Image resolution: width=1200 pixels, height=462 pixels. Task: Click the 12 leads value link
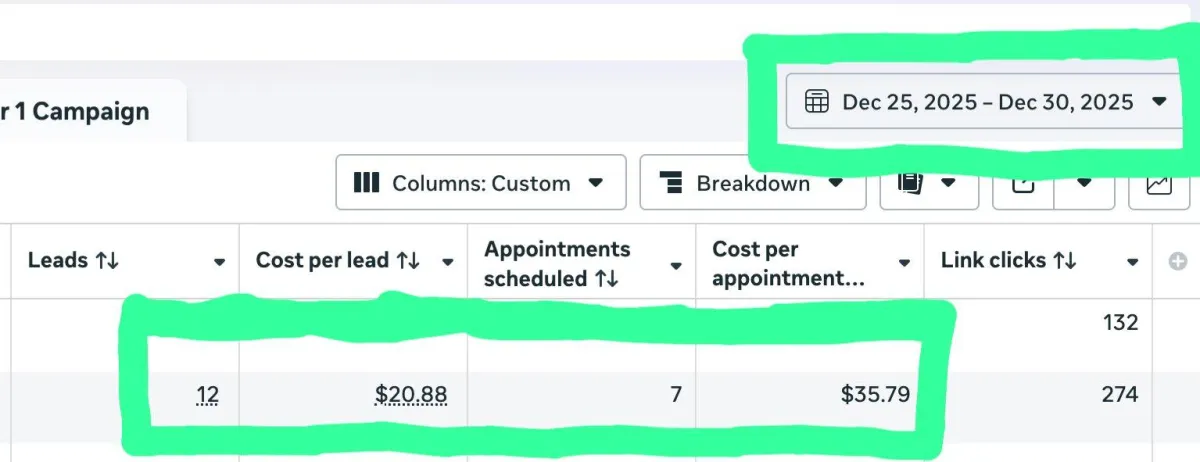[208, 395]
